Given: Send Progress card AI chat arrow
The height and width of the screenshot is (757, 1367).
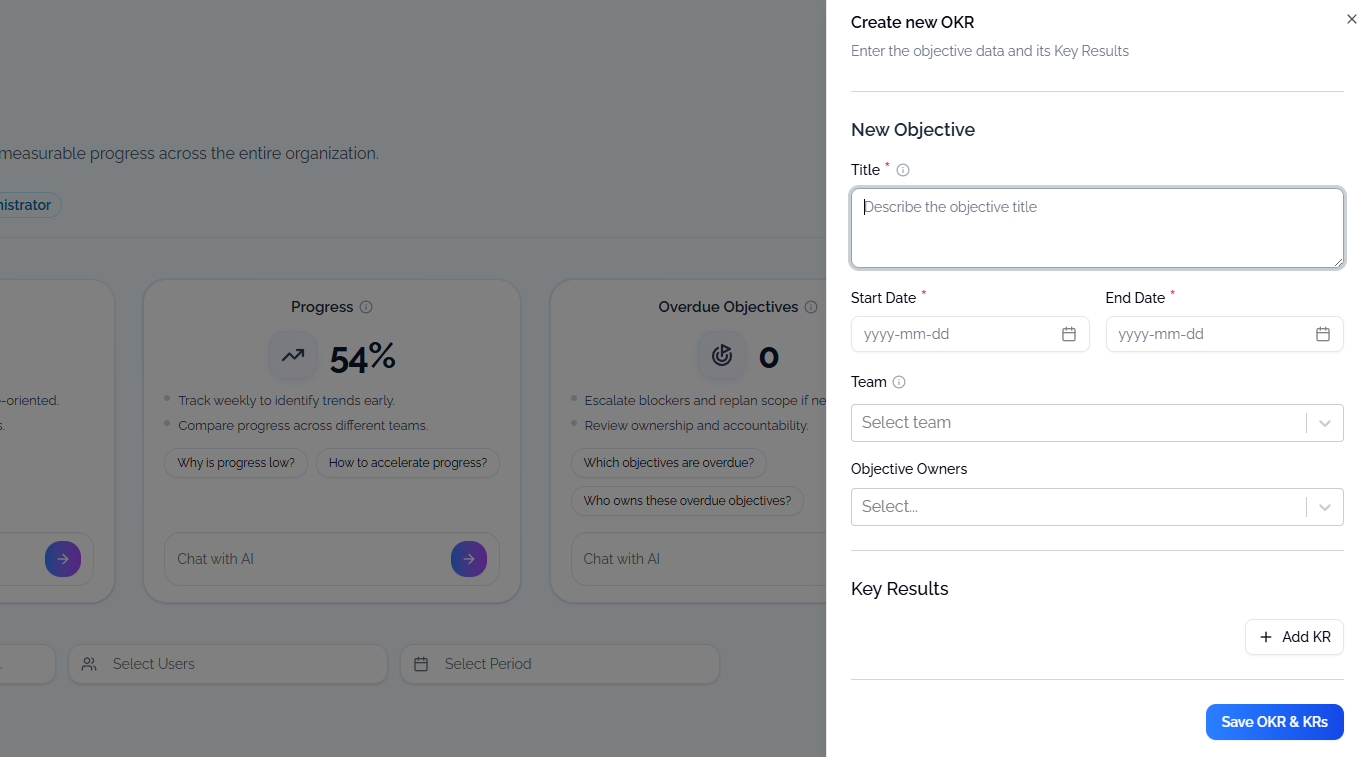Looking at the screenshot, I should pyautogui.click(x=468, y=559).
